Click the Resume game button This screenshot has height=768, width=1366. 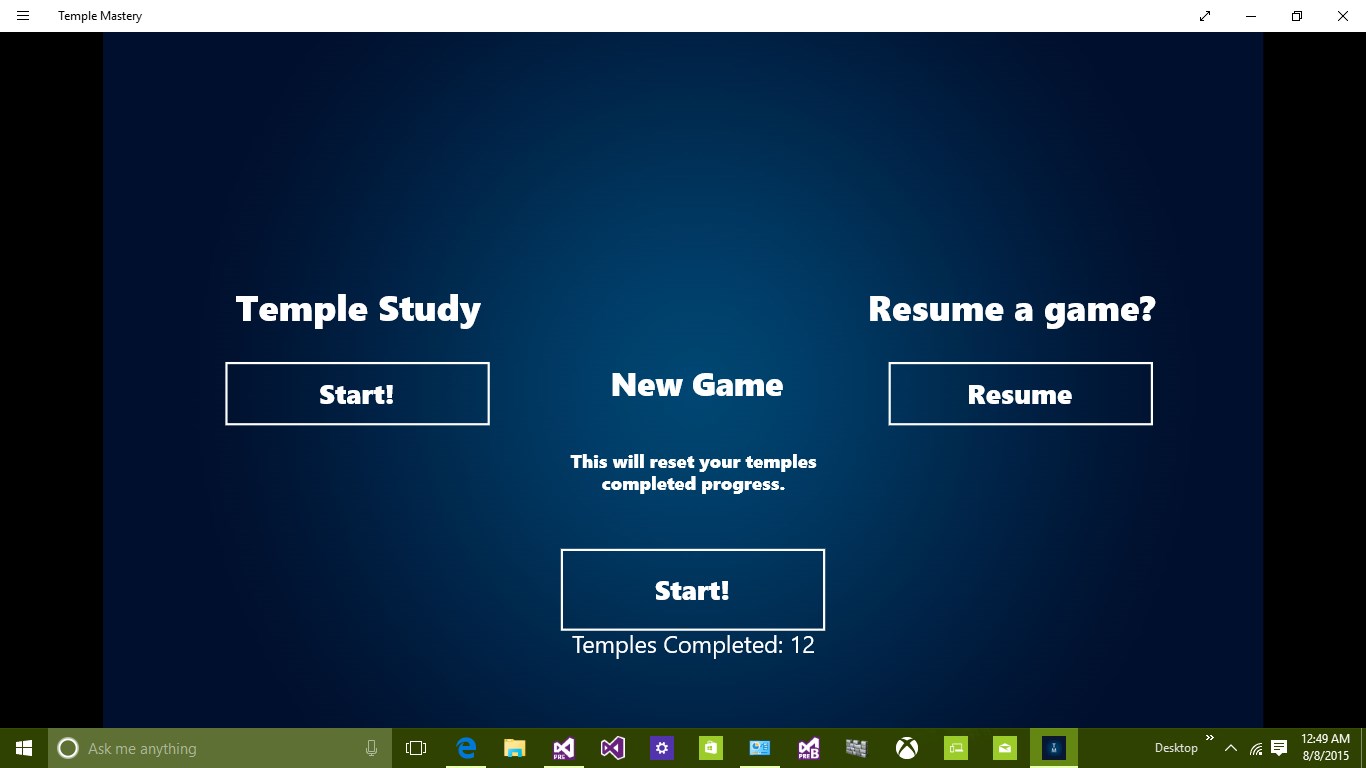pos(1020,394)
